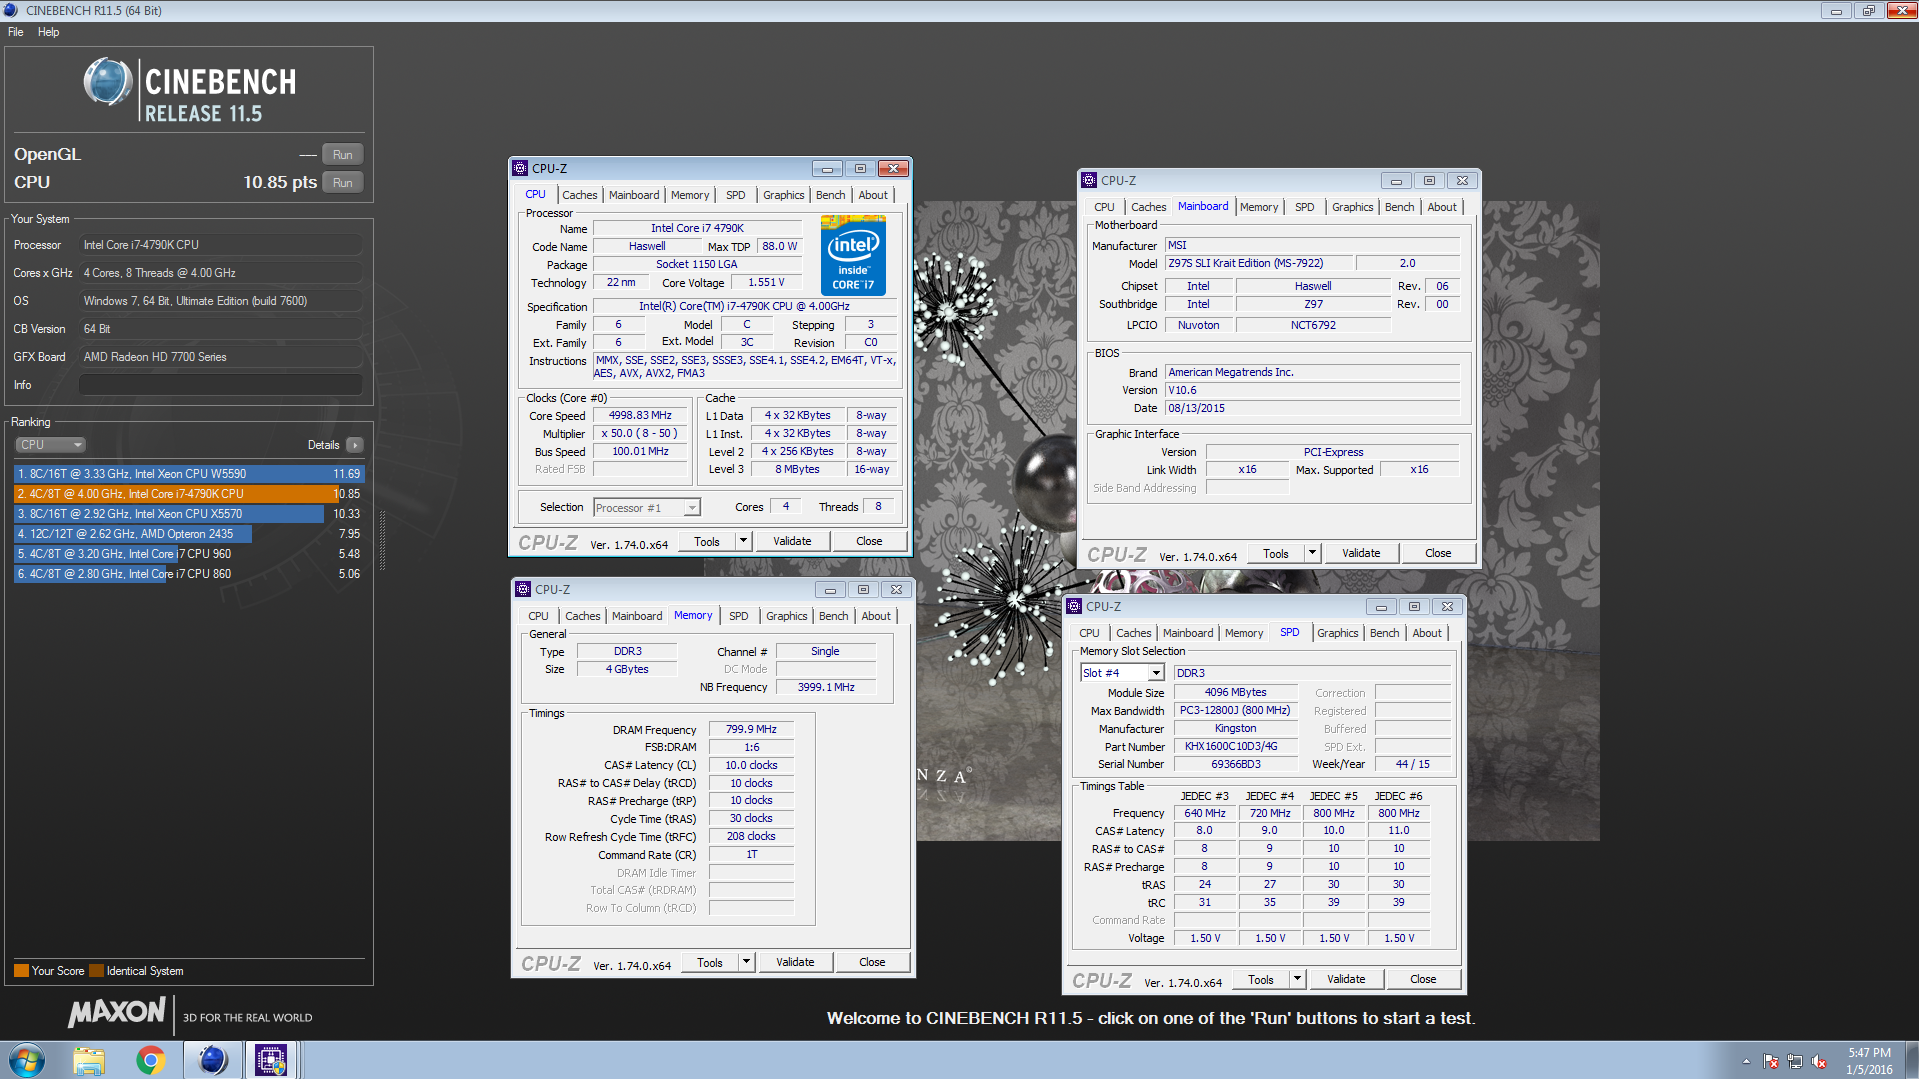Click the muted volume tray icon
Viewport: 1919px width, 1079px height.
click(x=1819, y=1061)
